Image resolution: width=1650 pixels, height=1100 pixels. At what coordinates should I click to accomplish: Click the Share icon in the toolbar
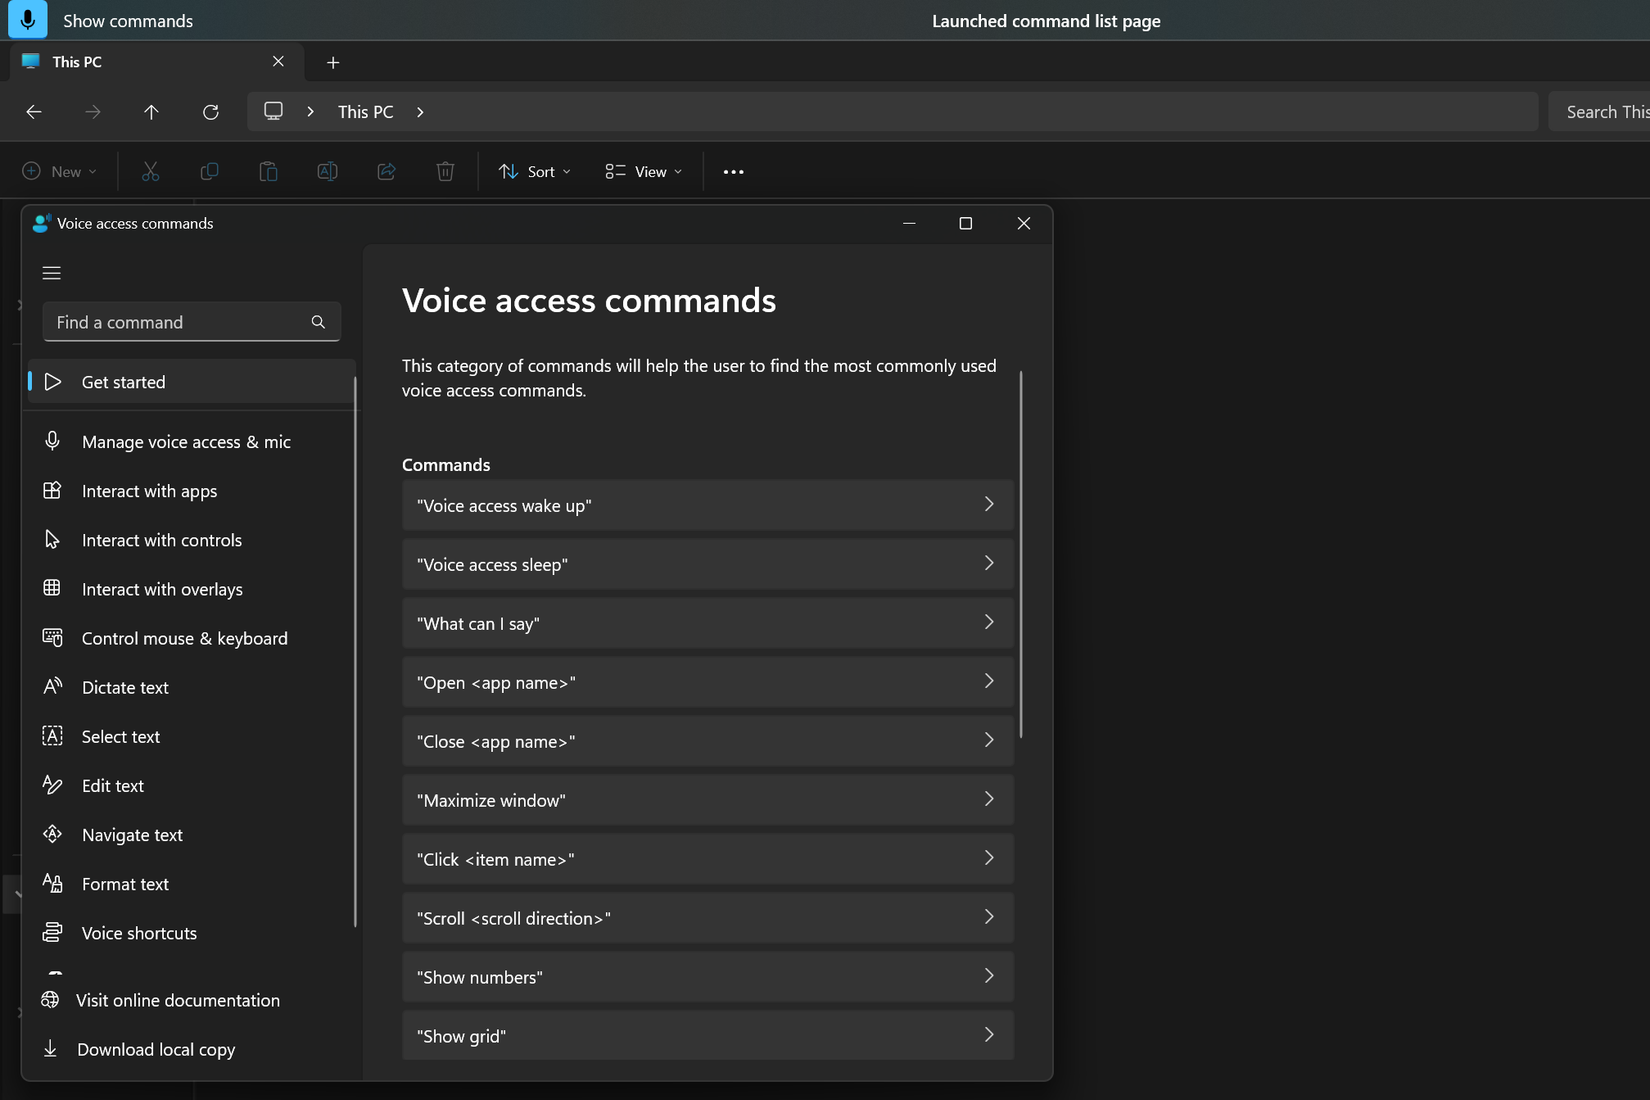(386, 171)
